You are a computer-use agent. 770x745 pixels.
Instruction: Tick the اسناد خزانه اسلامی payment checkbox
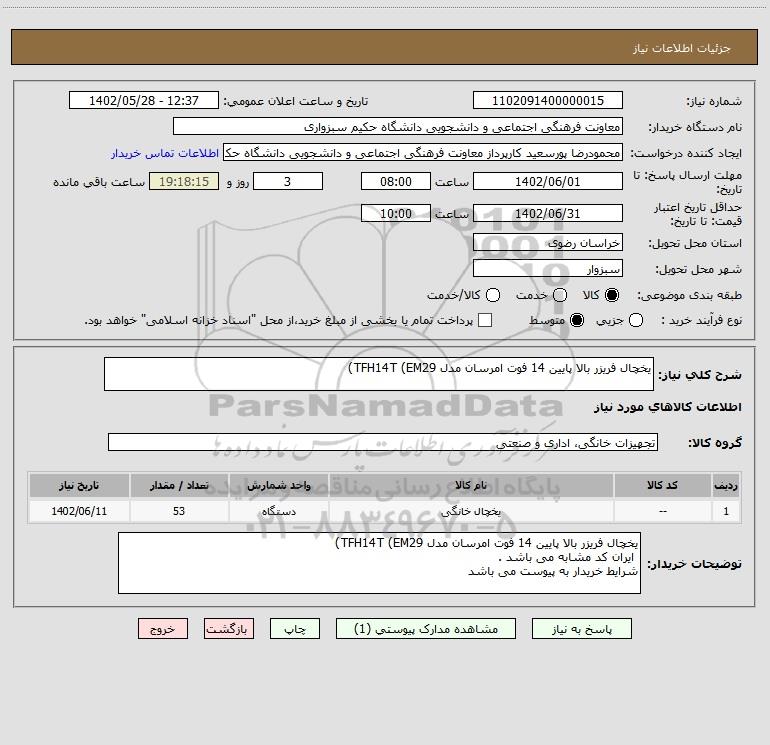coord(485,320)
